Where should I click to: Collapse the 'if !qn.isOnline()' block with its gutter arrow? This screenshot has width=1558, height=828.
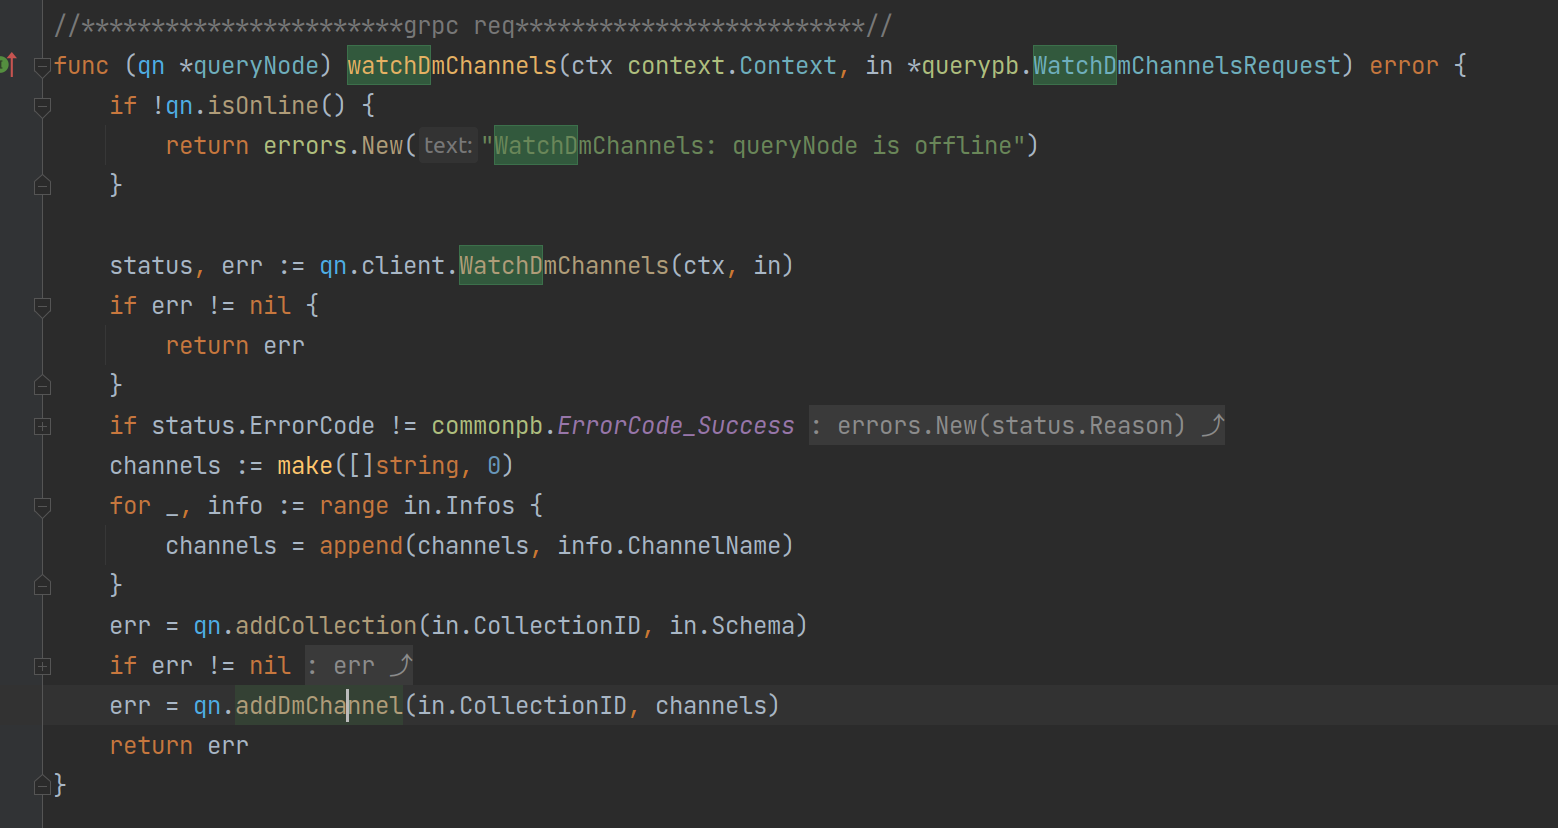(41, 105)
